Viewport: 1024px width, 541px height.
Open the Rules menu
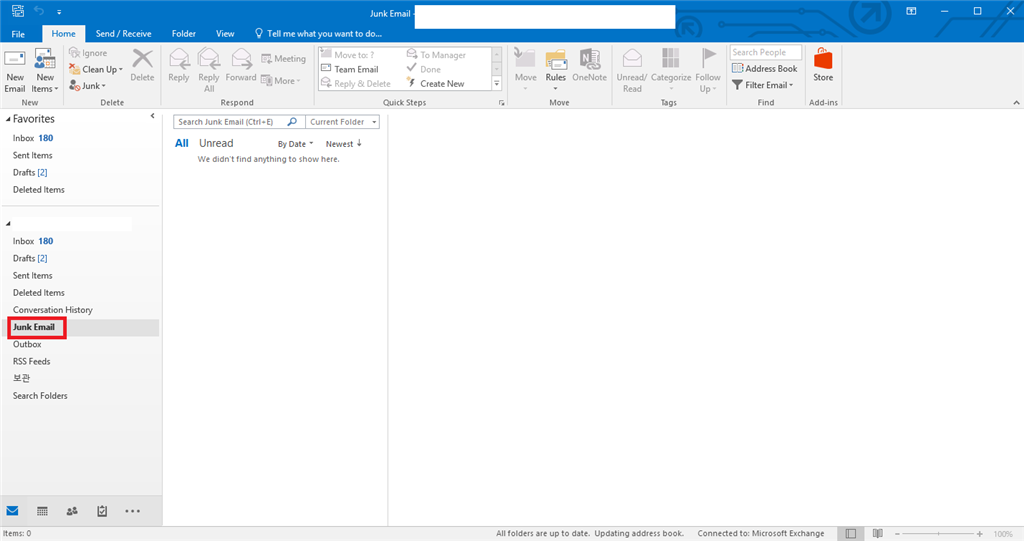coord(556,69)
